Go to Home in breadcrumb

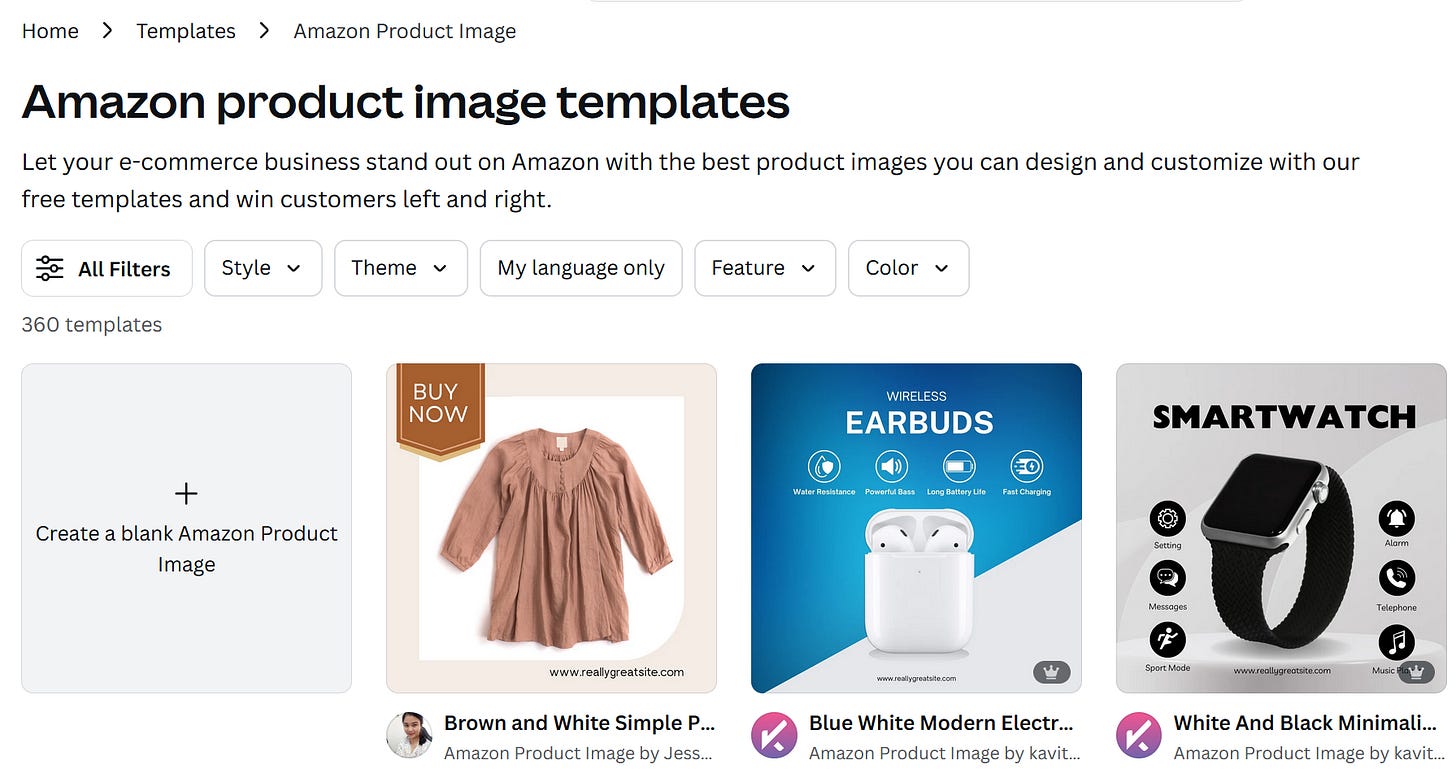click(x=50, y=31)
